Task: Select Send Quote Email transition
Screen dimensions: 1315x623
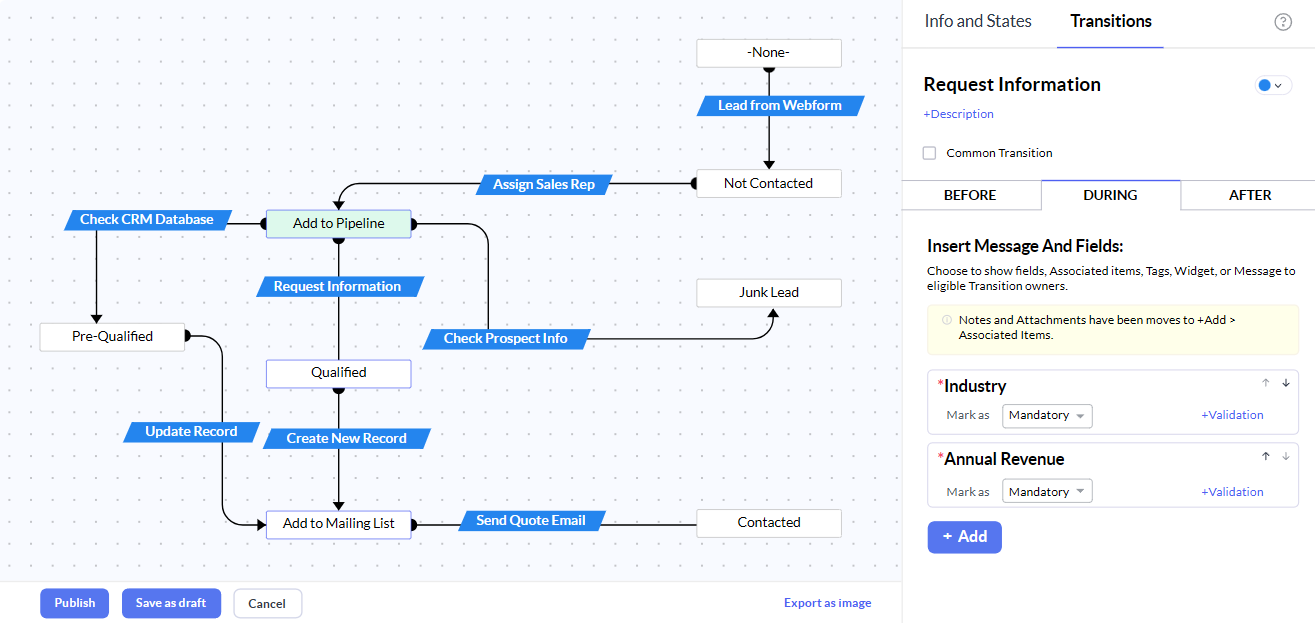Action: tap(531, 521)
